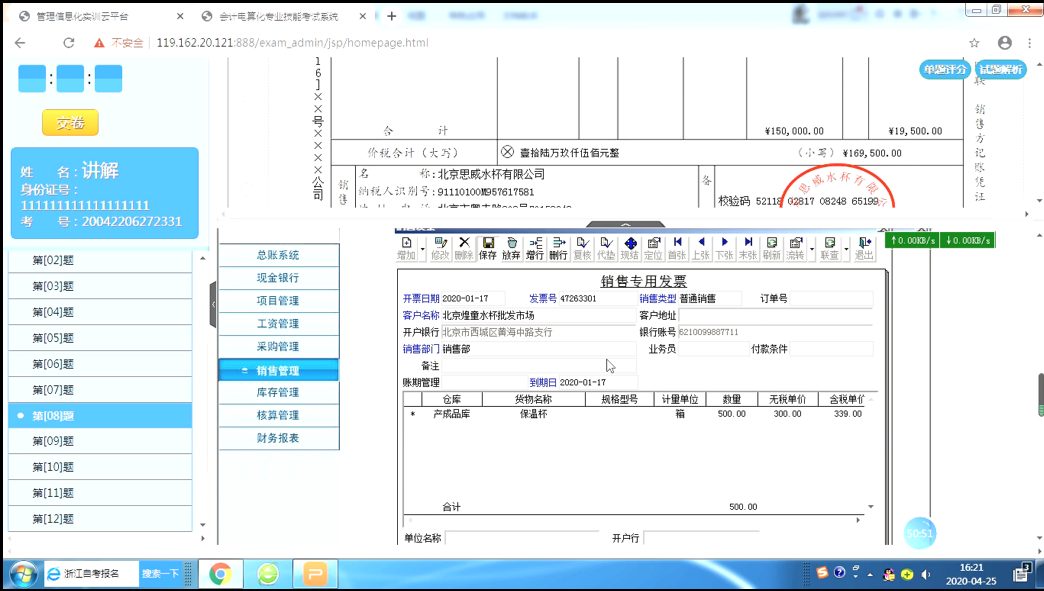Click the 备注 field

[538, 366]
